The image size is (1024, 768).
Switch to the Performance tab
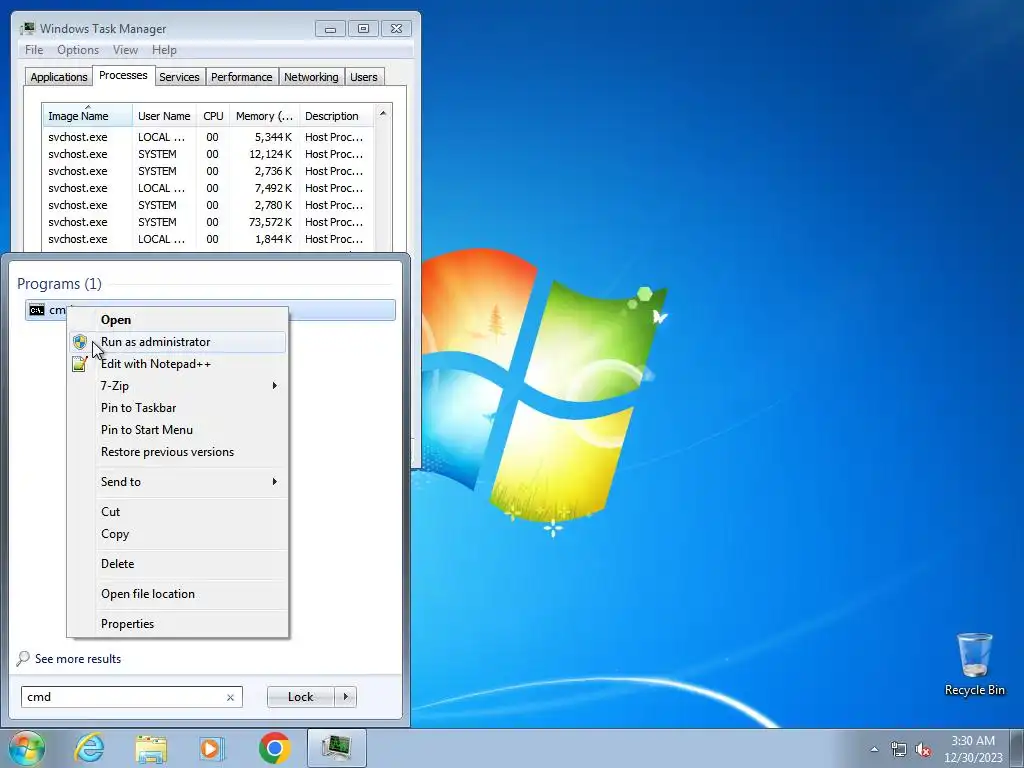(242, 77)
